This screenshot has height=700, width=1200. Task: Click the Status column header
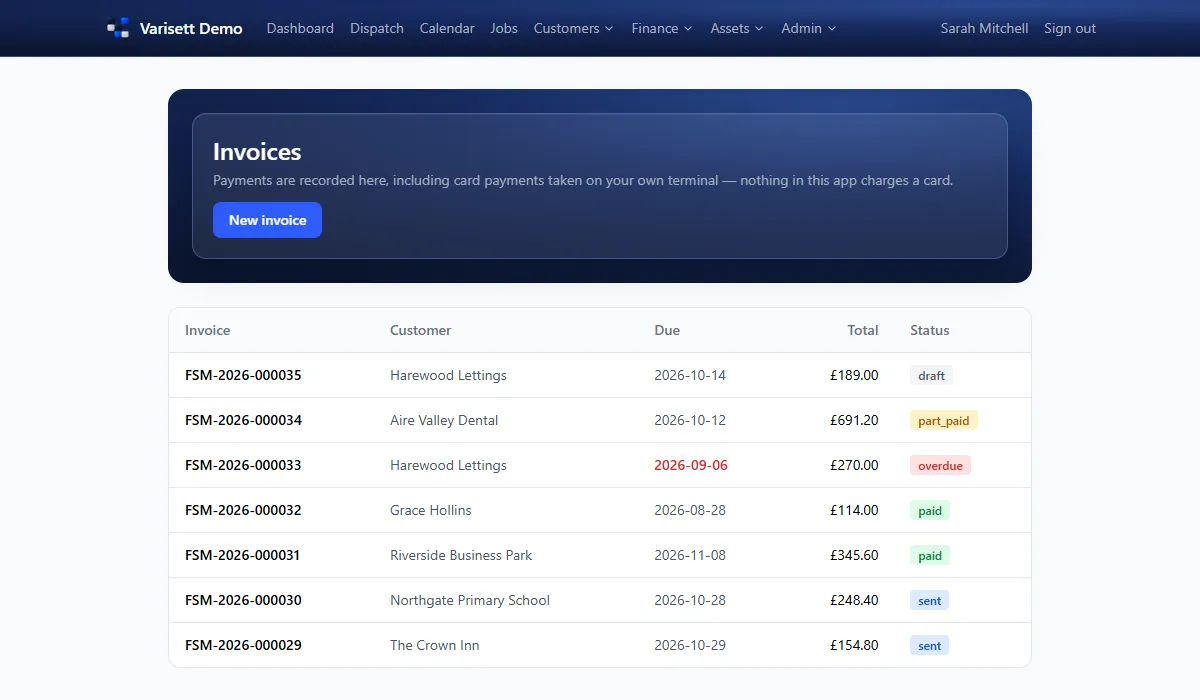pos(930,330)
